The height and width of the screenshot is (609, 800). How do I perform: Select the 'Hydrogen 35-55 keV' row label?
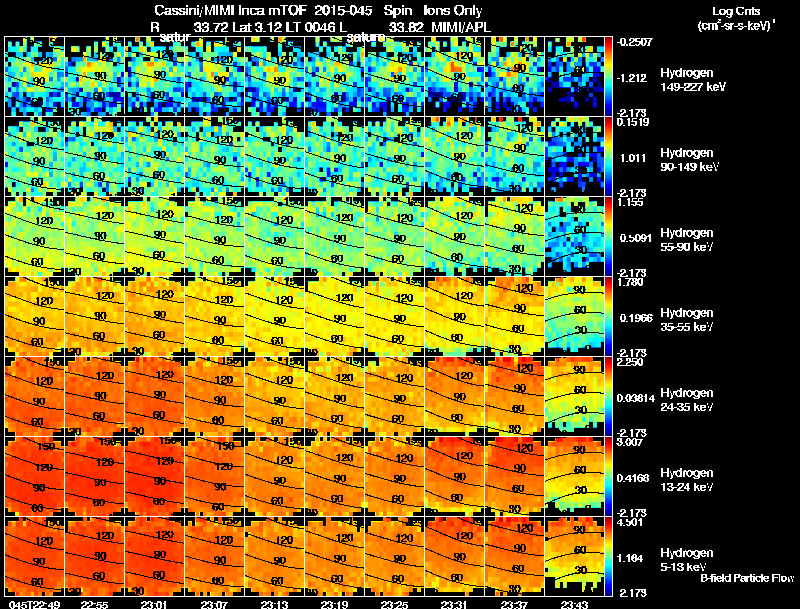pyautogui.click(x=687, y=320)
